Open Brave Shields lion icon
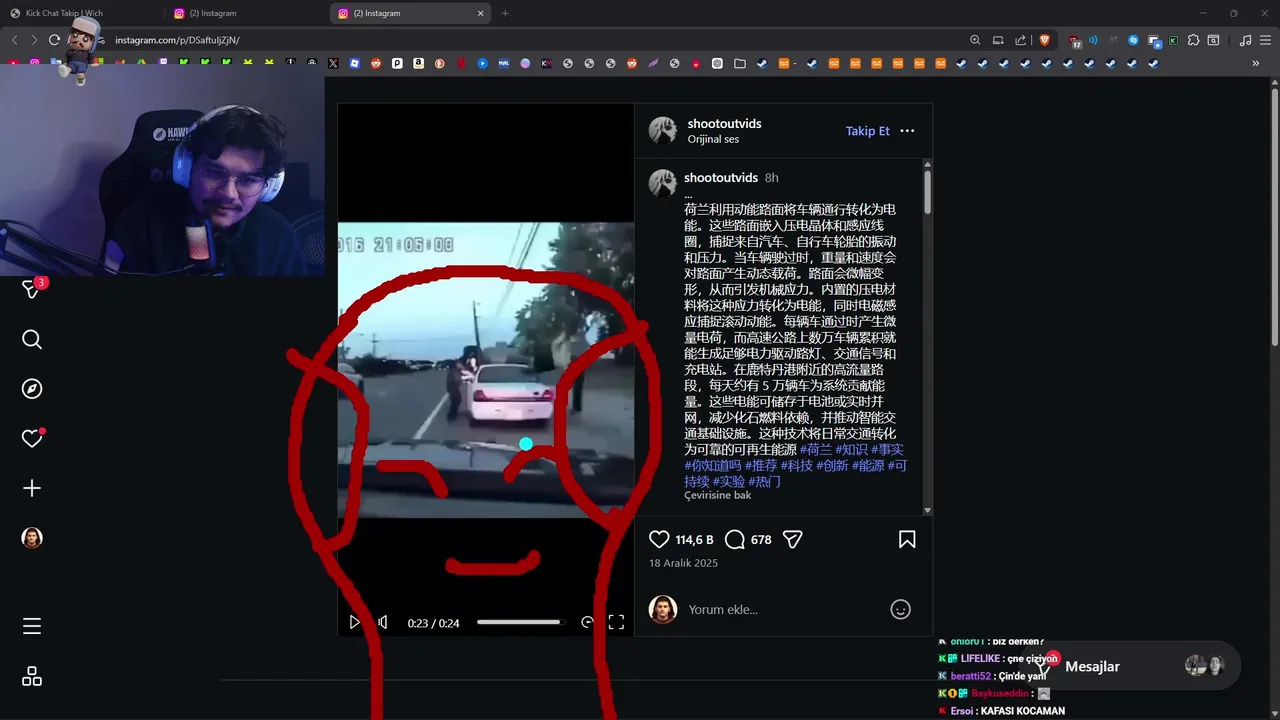Viewport: 1280px width, 720px height. point(1045,40)
